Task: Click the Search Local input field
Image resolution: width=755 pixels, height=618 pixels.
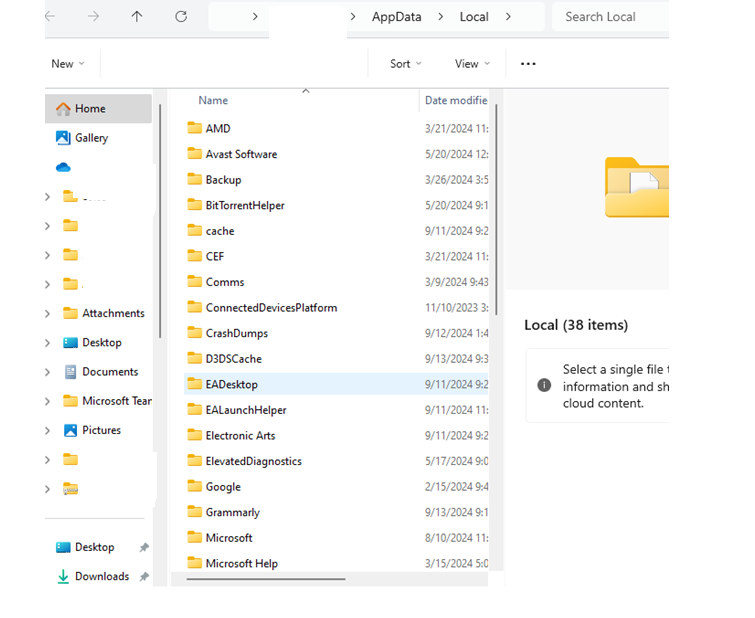Action: tap(610, 17)
